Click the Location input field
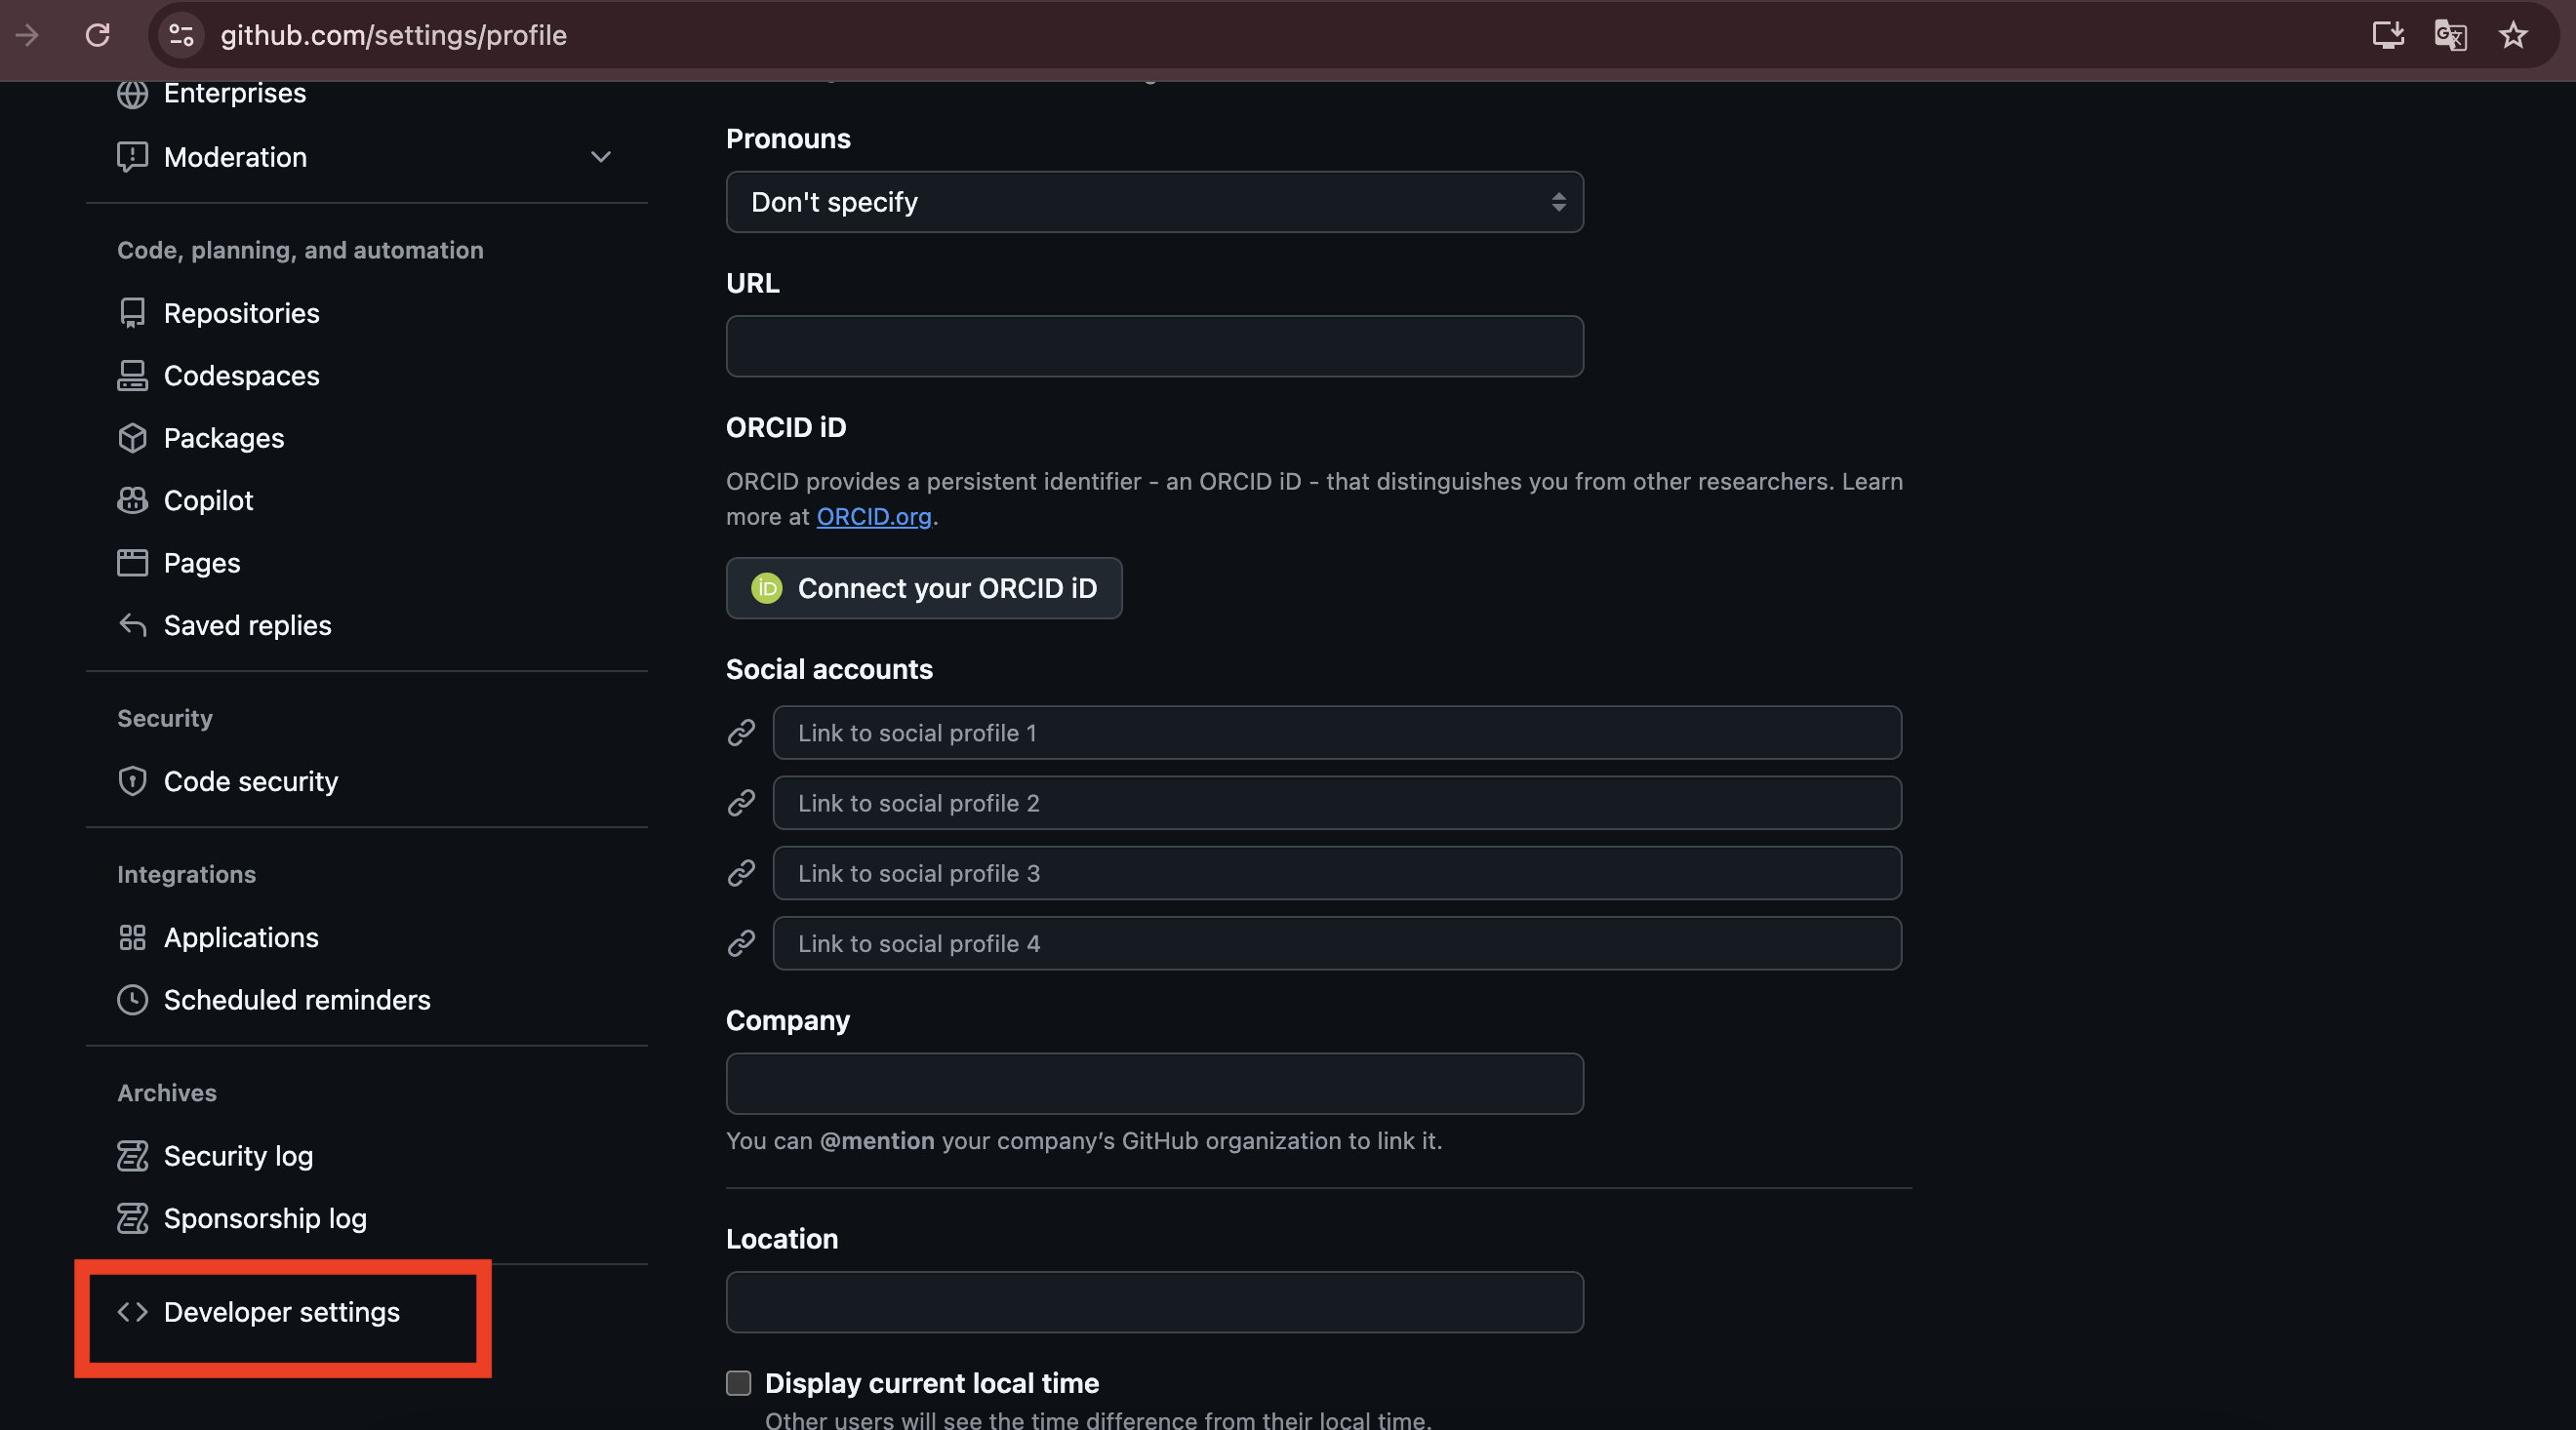 (1154, 1302)
